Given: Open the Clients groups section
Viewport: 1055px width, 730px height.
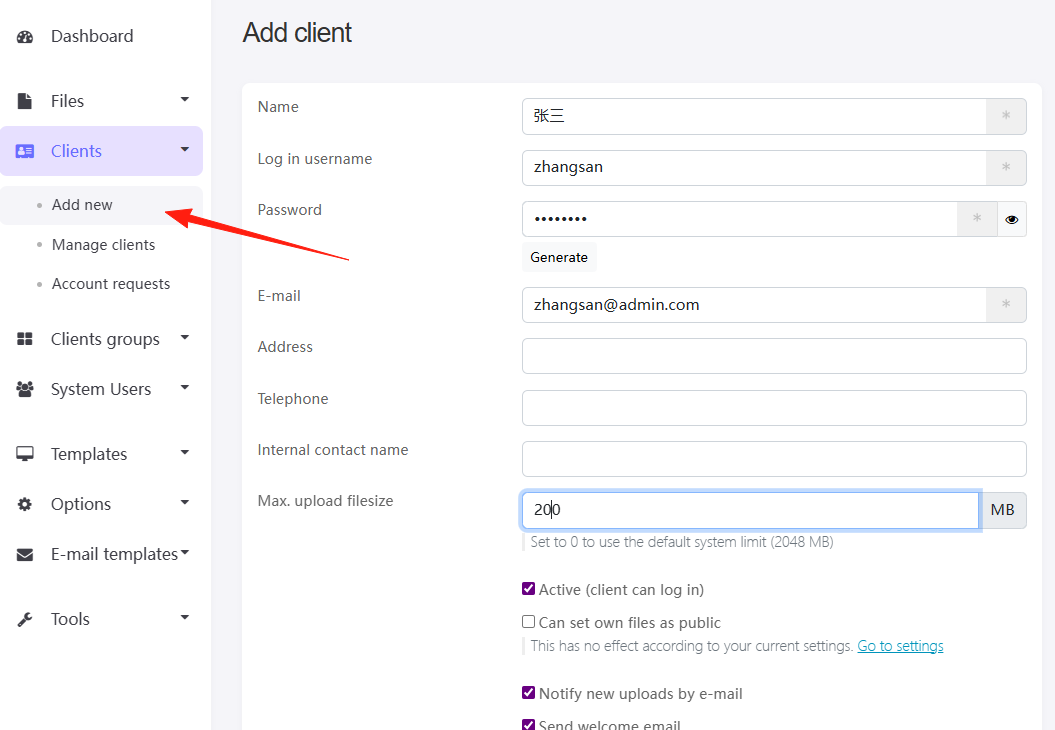Looking at the screenshot, I should [x=105, y=339].
